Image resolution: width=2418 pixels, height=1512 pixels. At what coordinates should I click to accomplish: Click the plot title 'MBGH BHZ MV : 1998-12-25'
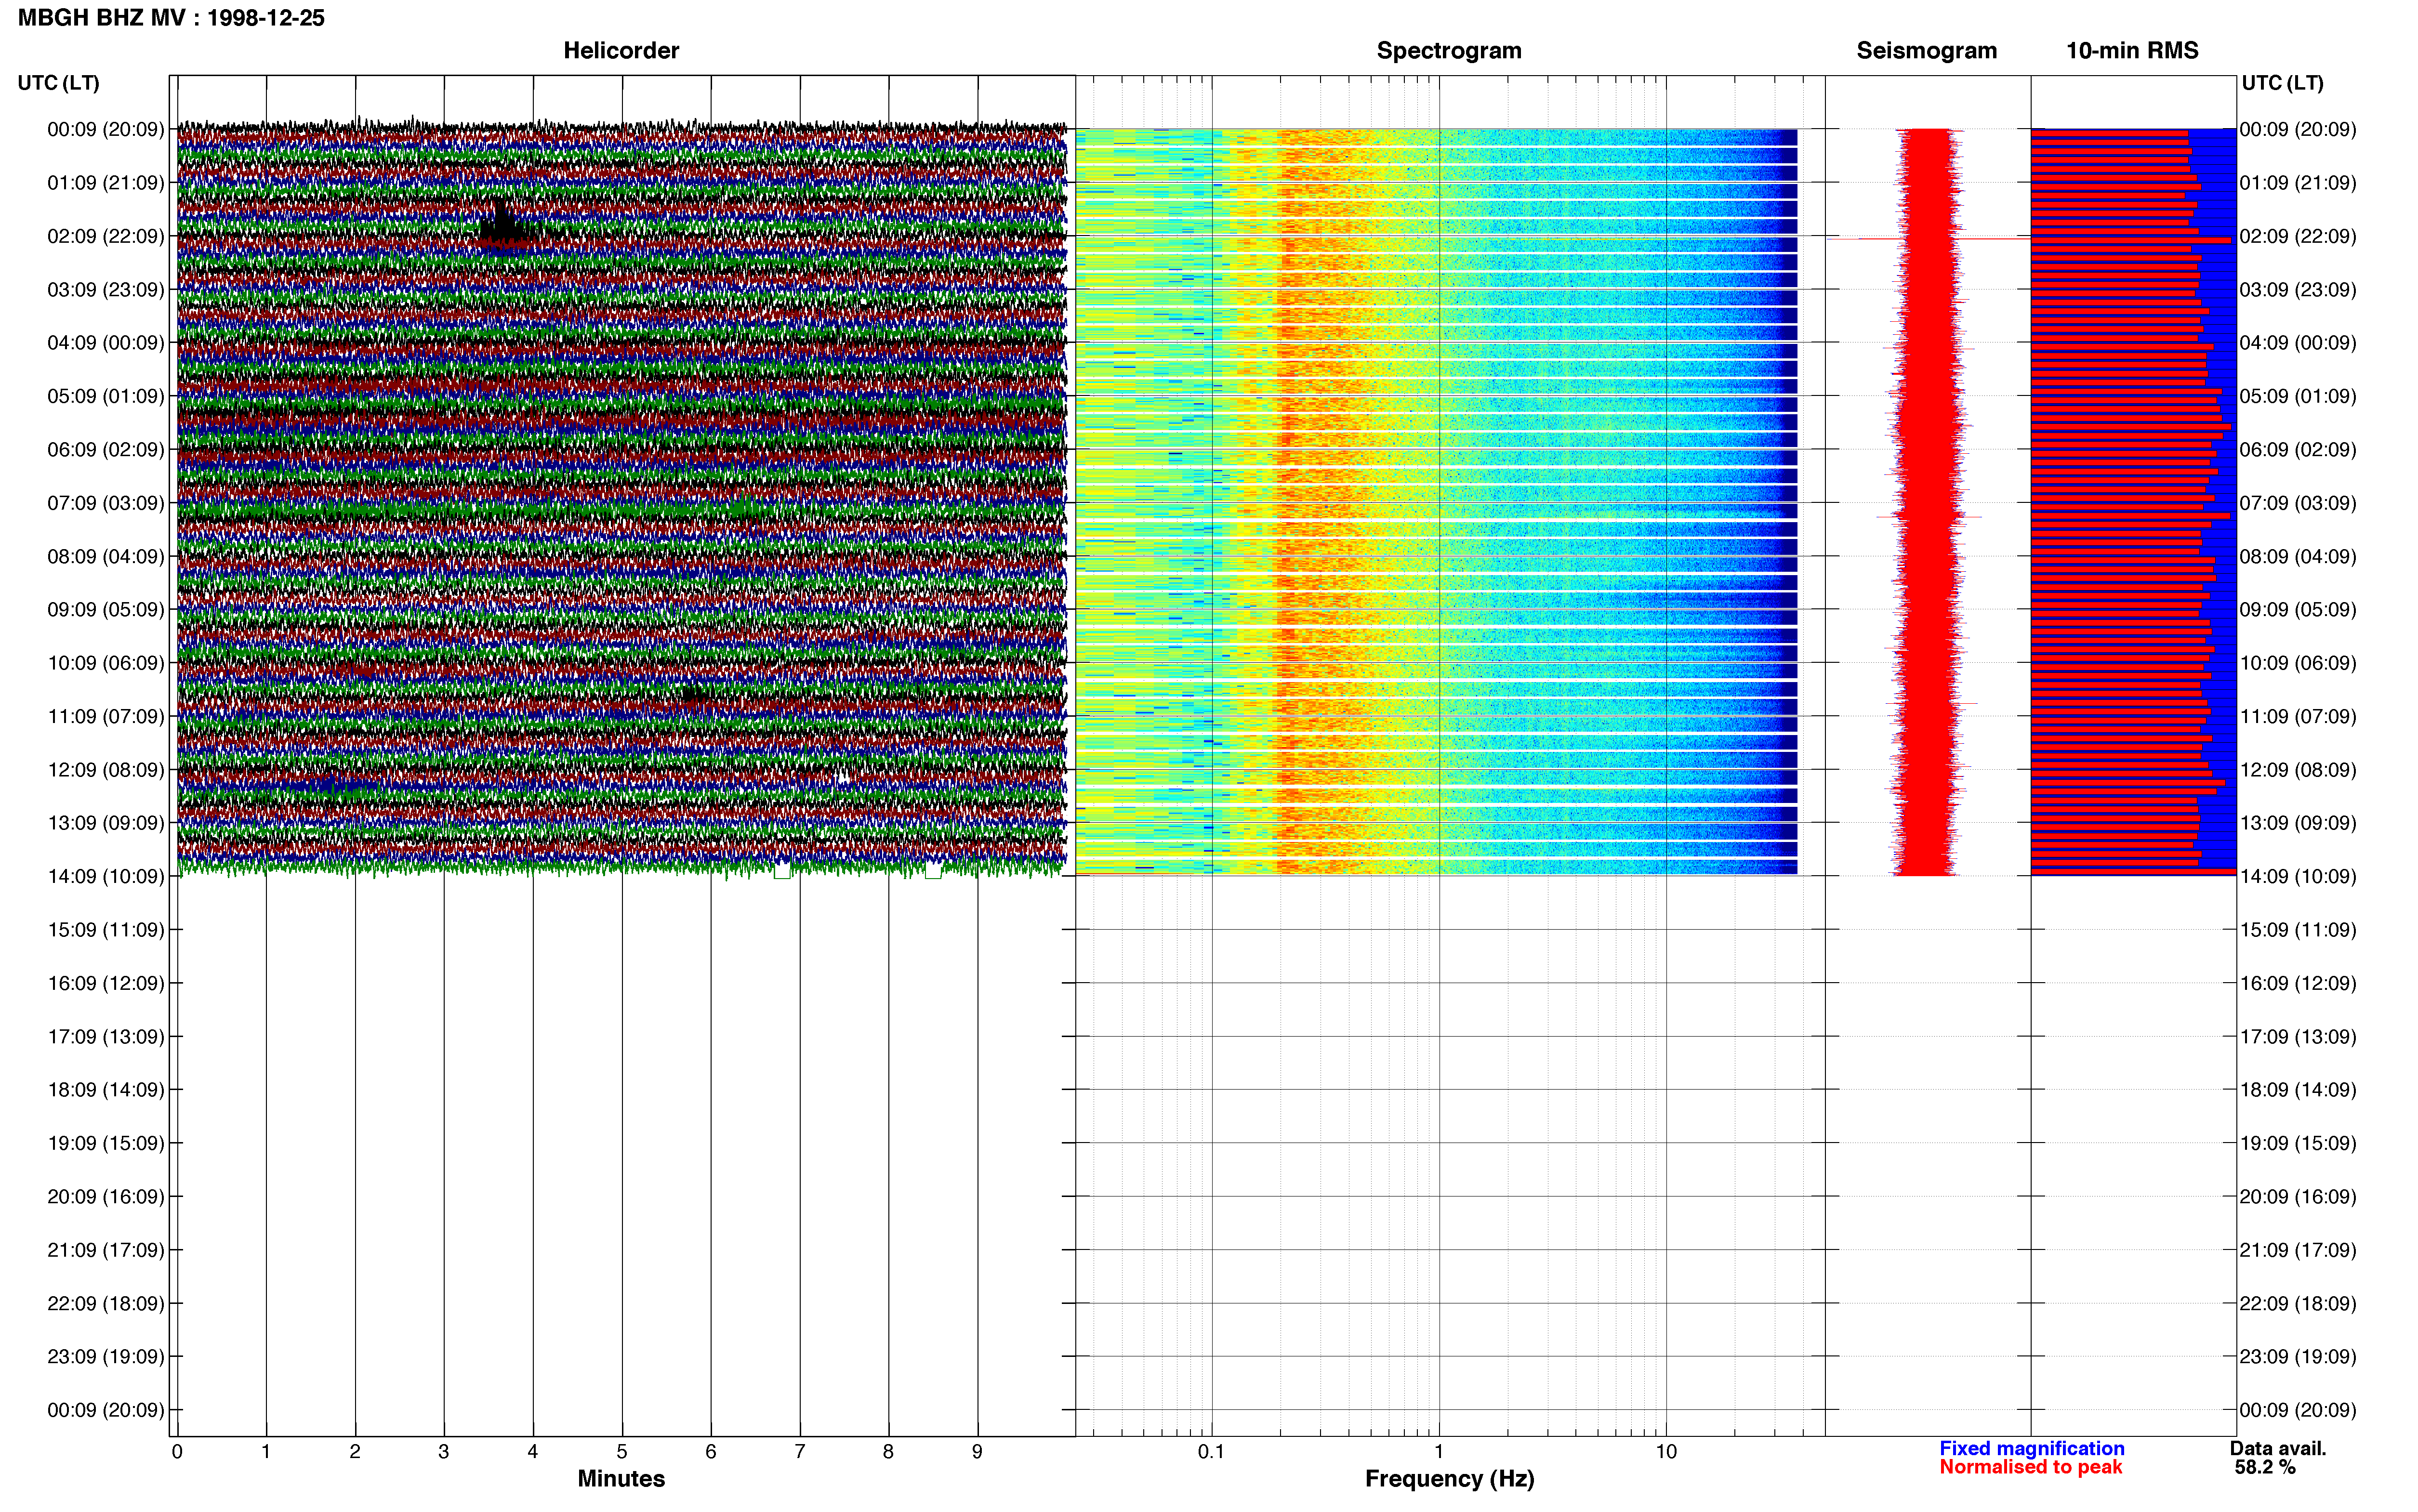[171, 18]
